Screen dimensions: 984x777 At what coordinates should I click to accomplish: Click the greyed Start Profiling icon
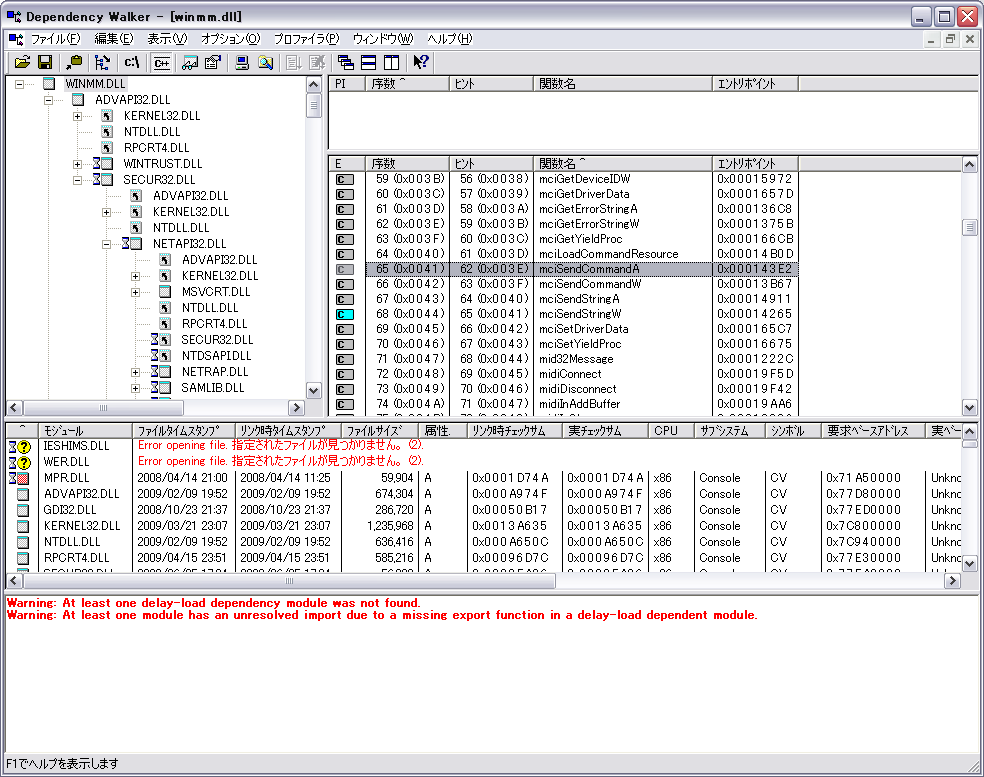pos(294,62)
